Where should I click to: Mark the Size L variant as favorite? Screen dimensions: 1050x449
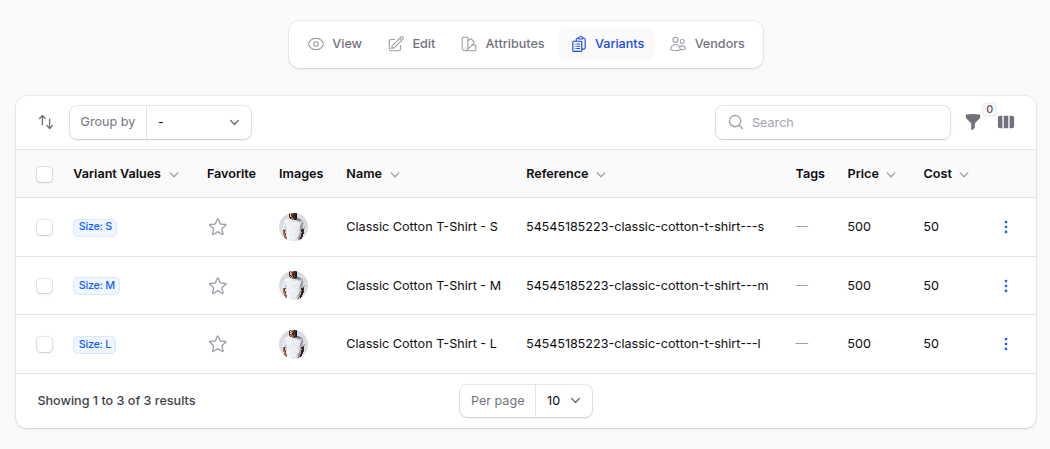[218, 344]
